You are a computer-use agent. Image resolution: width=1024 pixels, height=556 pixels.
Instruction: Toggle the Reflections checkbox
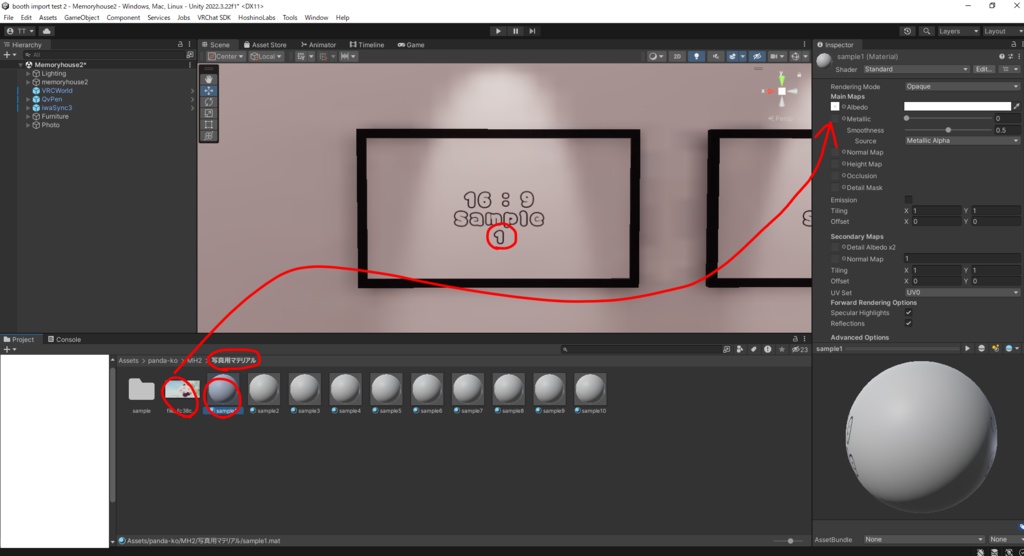(x=908, y=323)
